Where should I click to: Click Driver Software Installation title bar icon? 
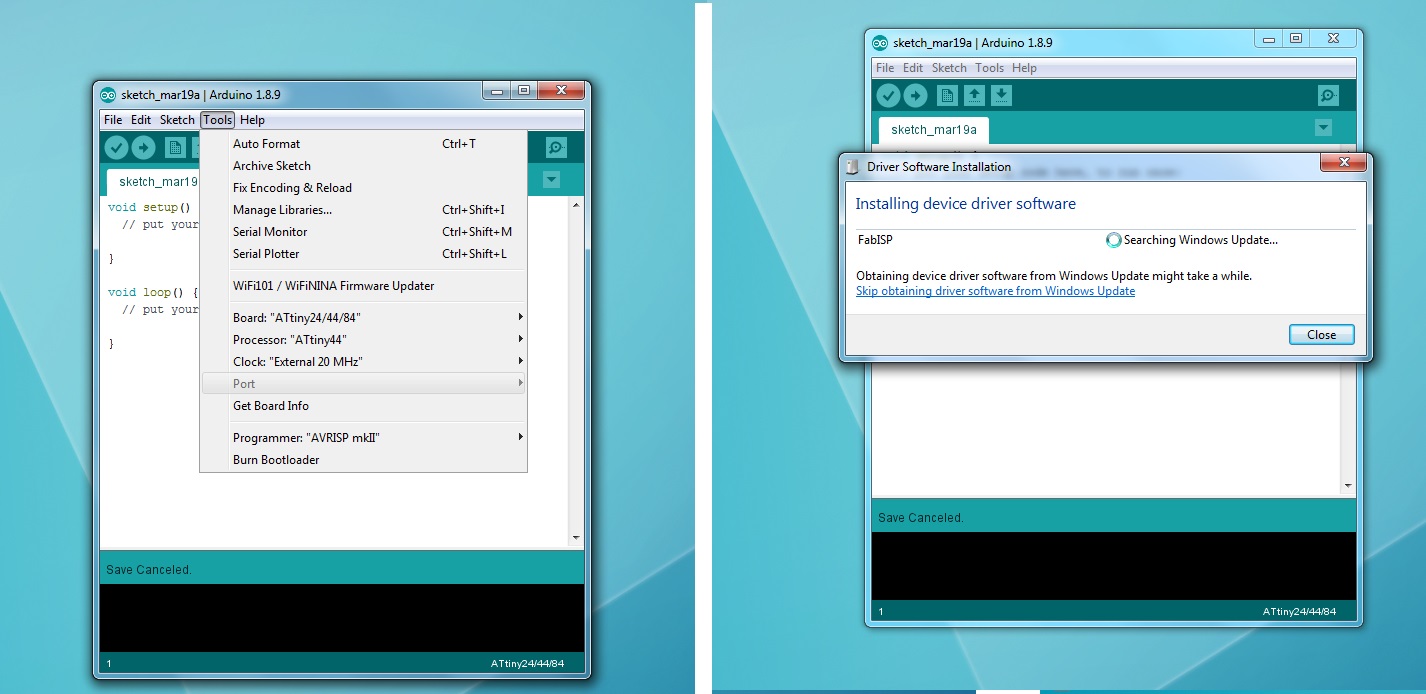[x=853, y=167]
